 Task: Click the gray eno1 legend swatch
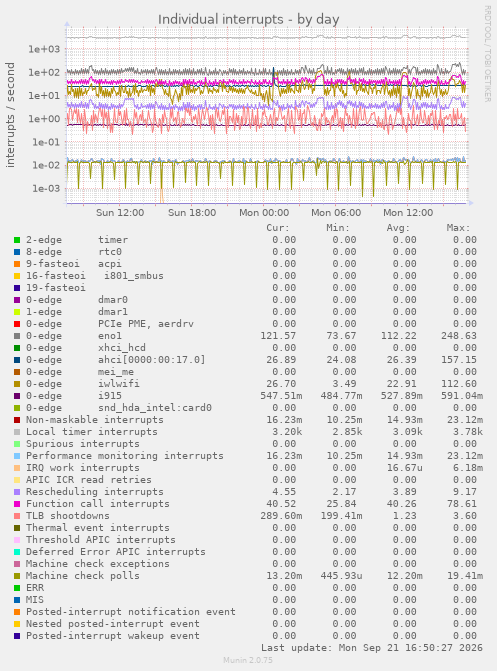click(x=17, y=336)
